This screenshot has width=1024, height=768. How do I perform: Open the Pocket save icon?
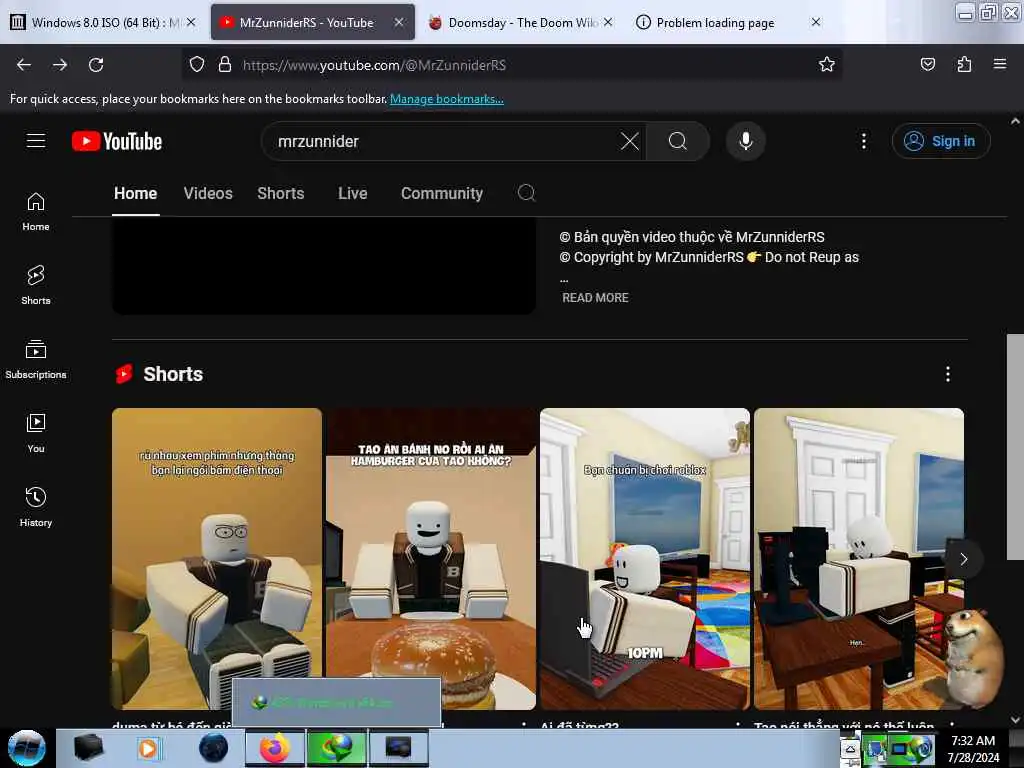pos(927,65)
